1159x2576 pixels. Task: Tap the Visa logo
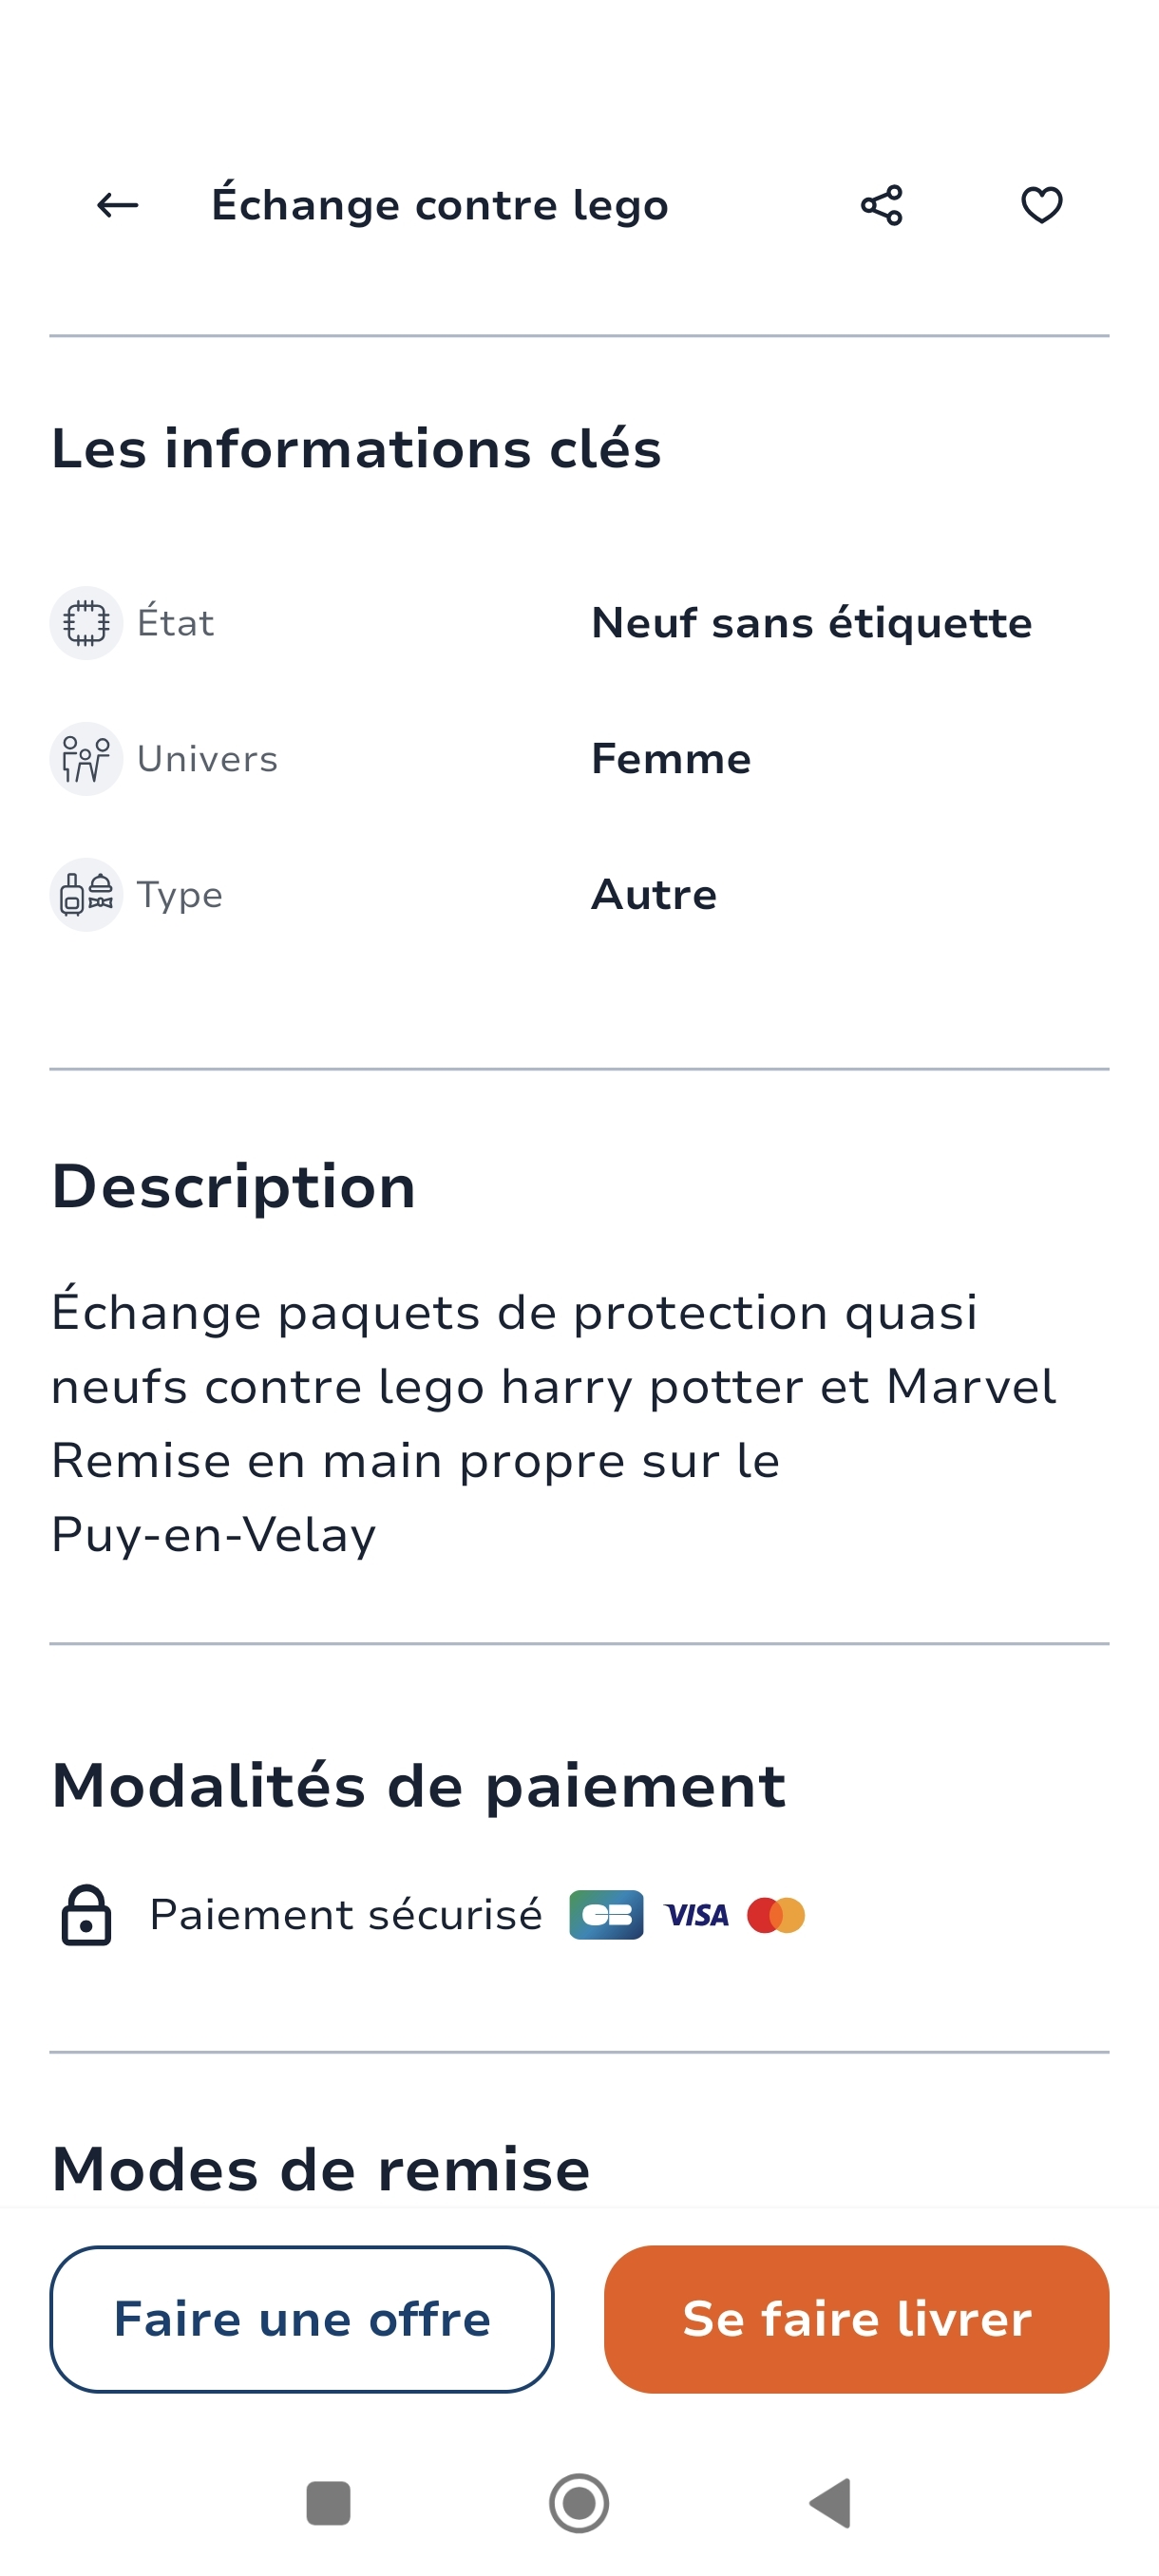pos(697,1915)
